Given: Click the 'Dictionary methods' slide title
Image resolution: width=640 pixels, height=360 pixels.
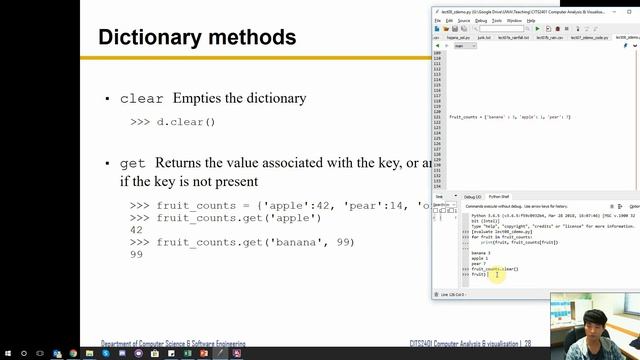Looking at the screenshot, I should coord(197,37).
